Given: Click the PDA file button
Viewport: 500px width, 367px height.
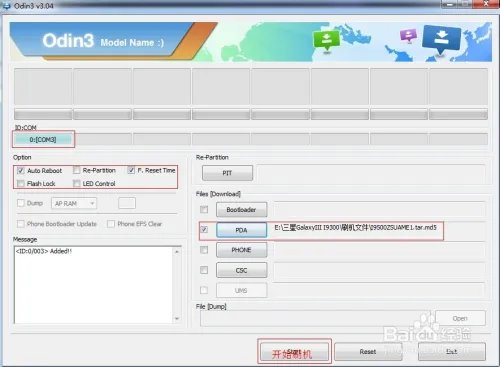Looking at the screenshot, I should 241,230.
